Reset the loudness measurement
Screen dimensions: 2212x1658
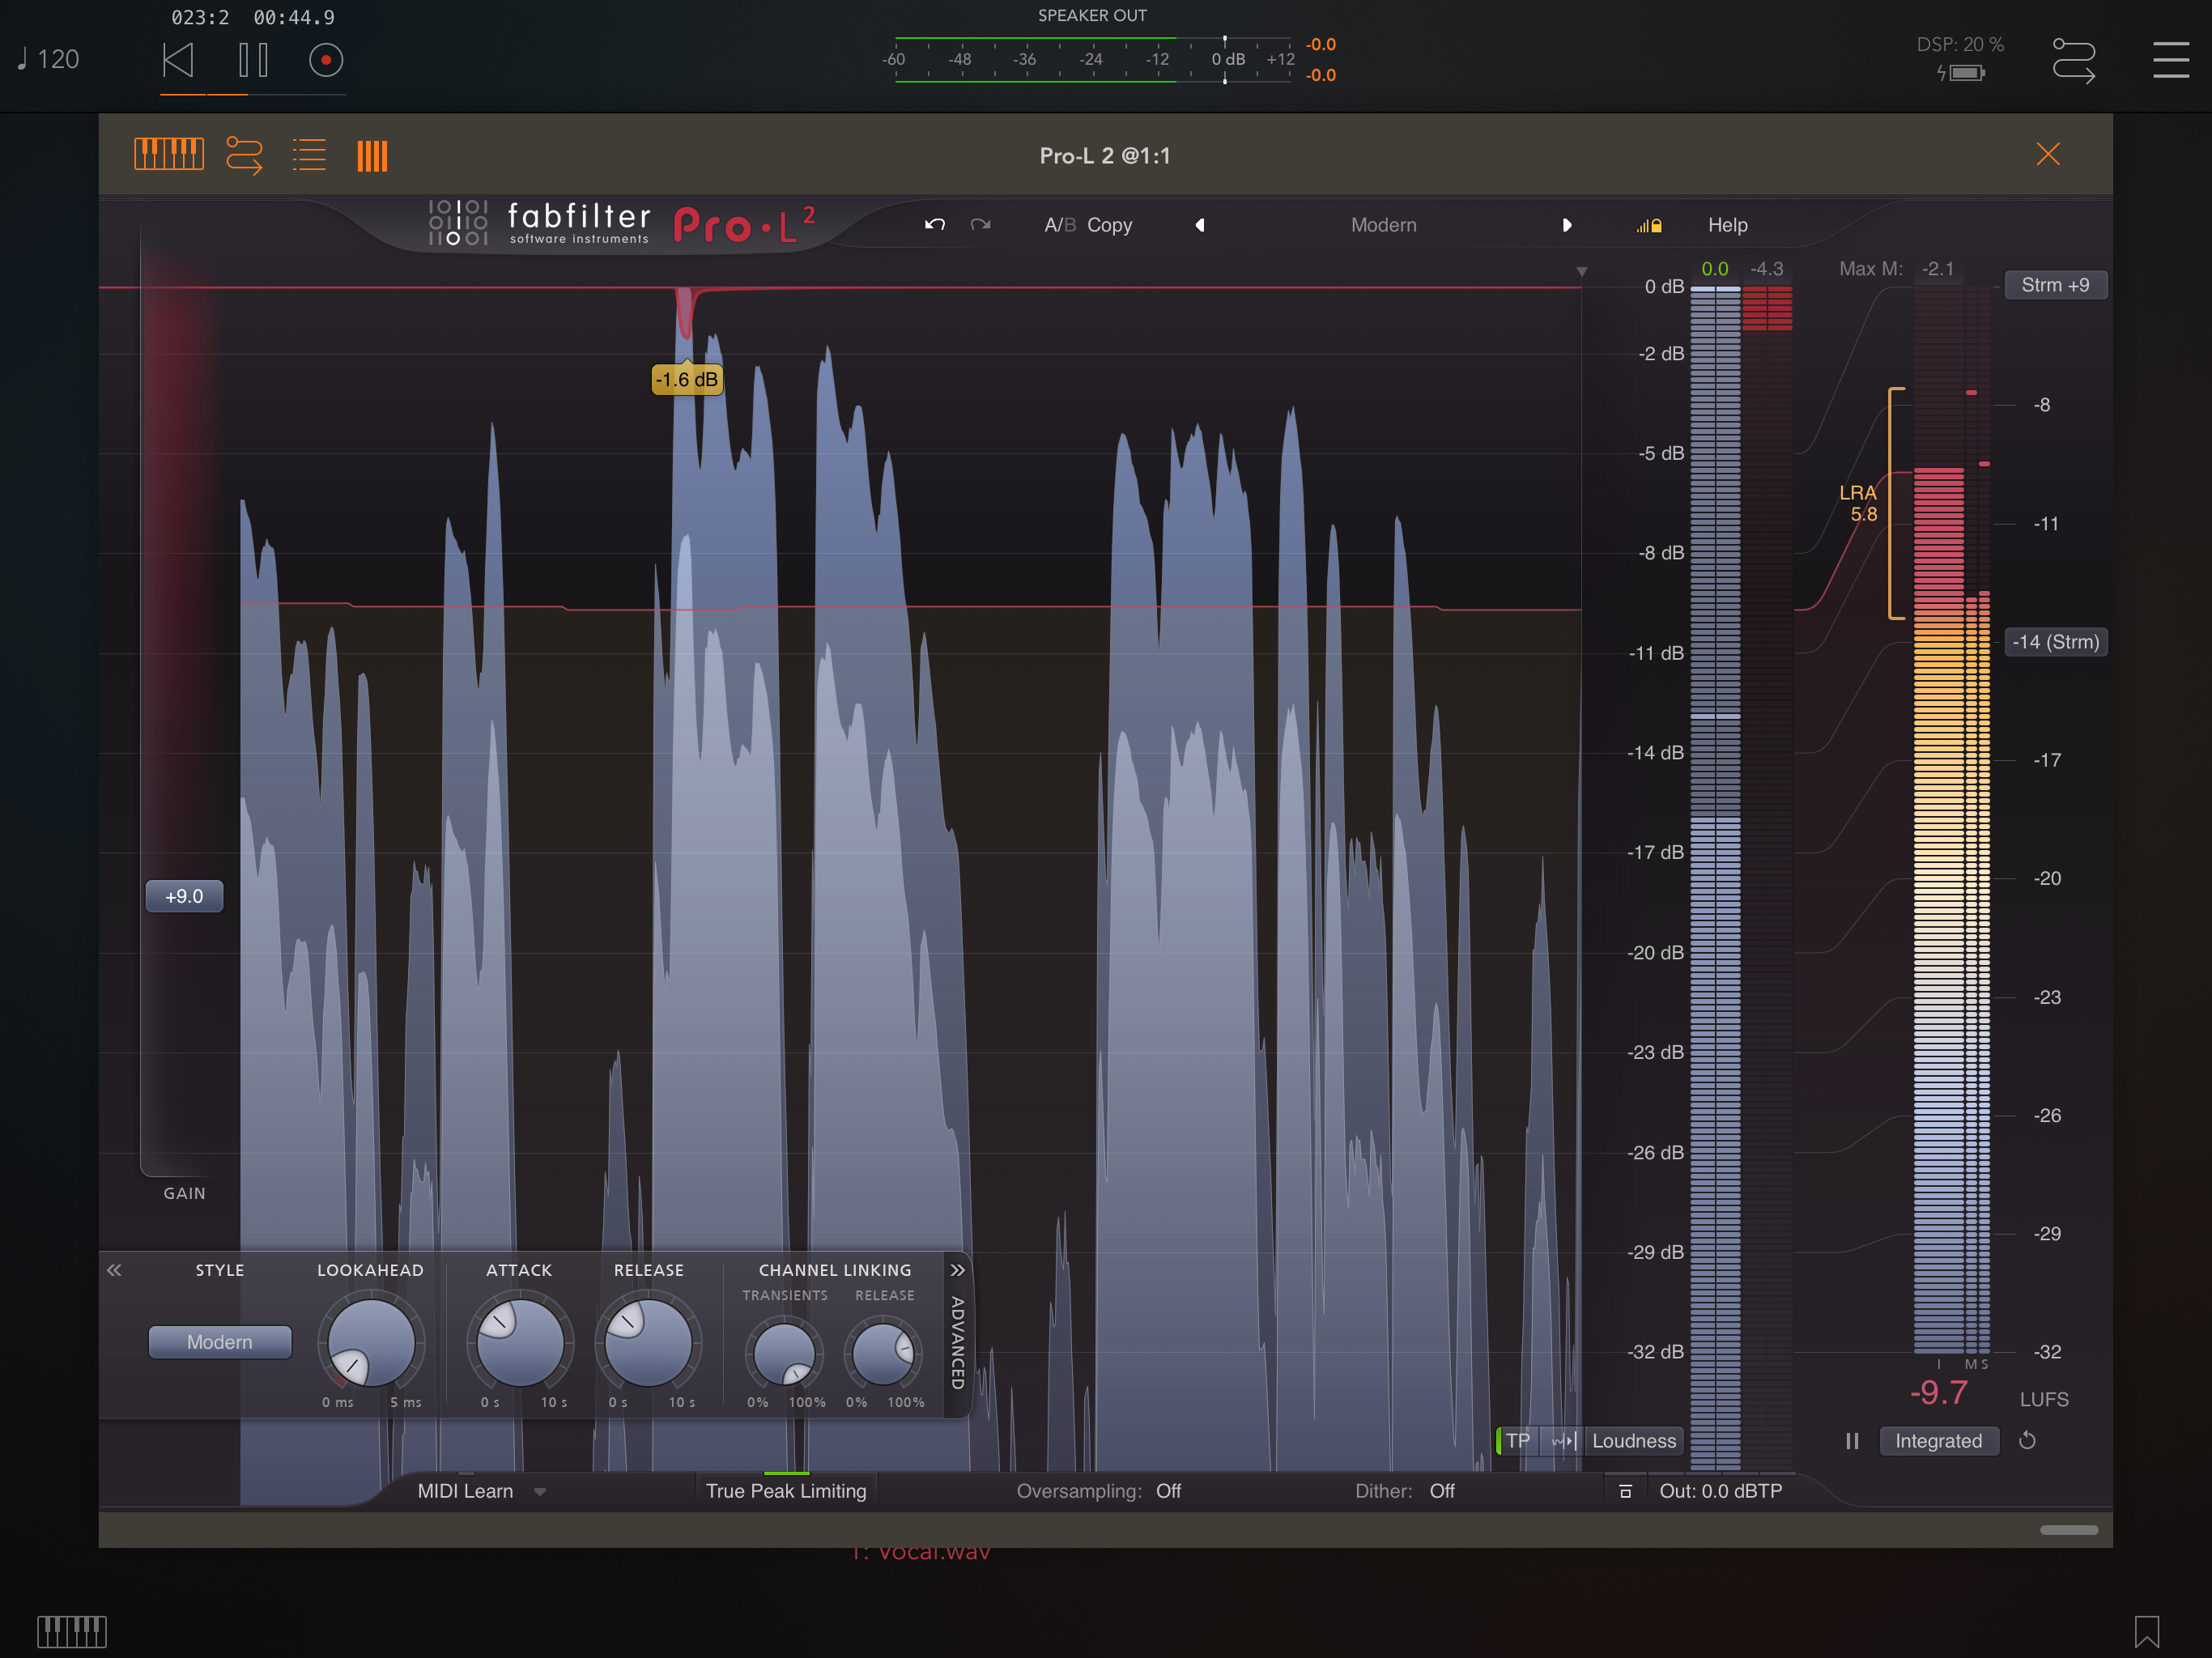tap(2027, 1440)
